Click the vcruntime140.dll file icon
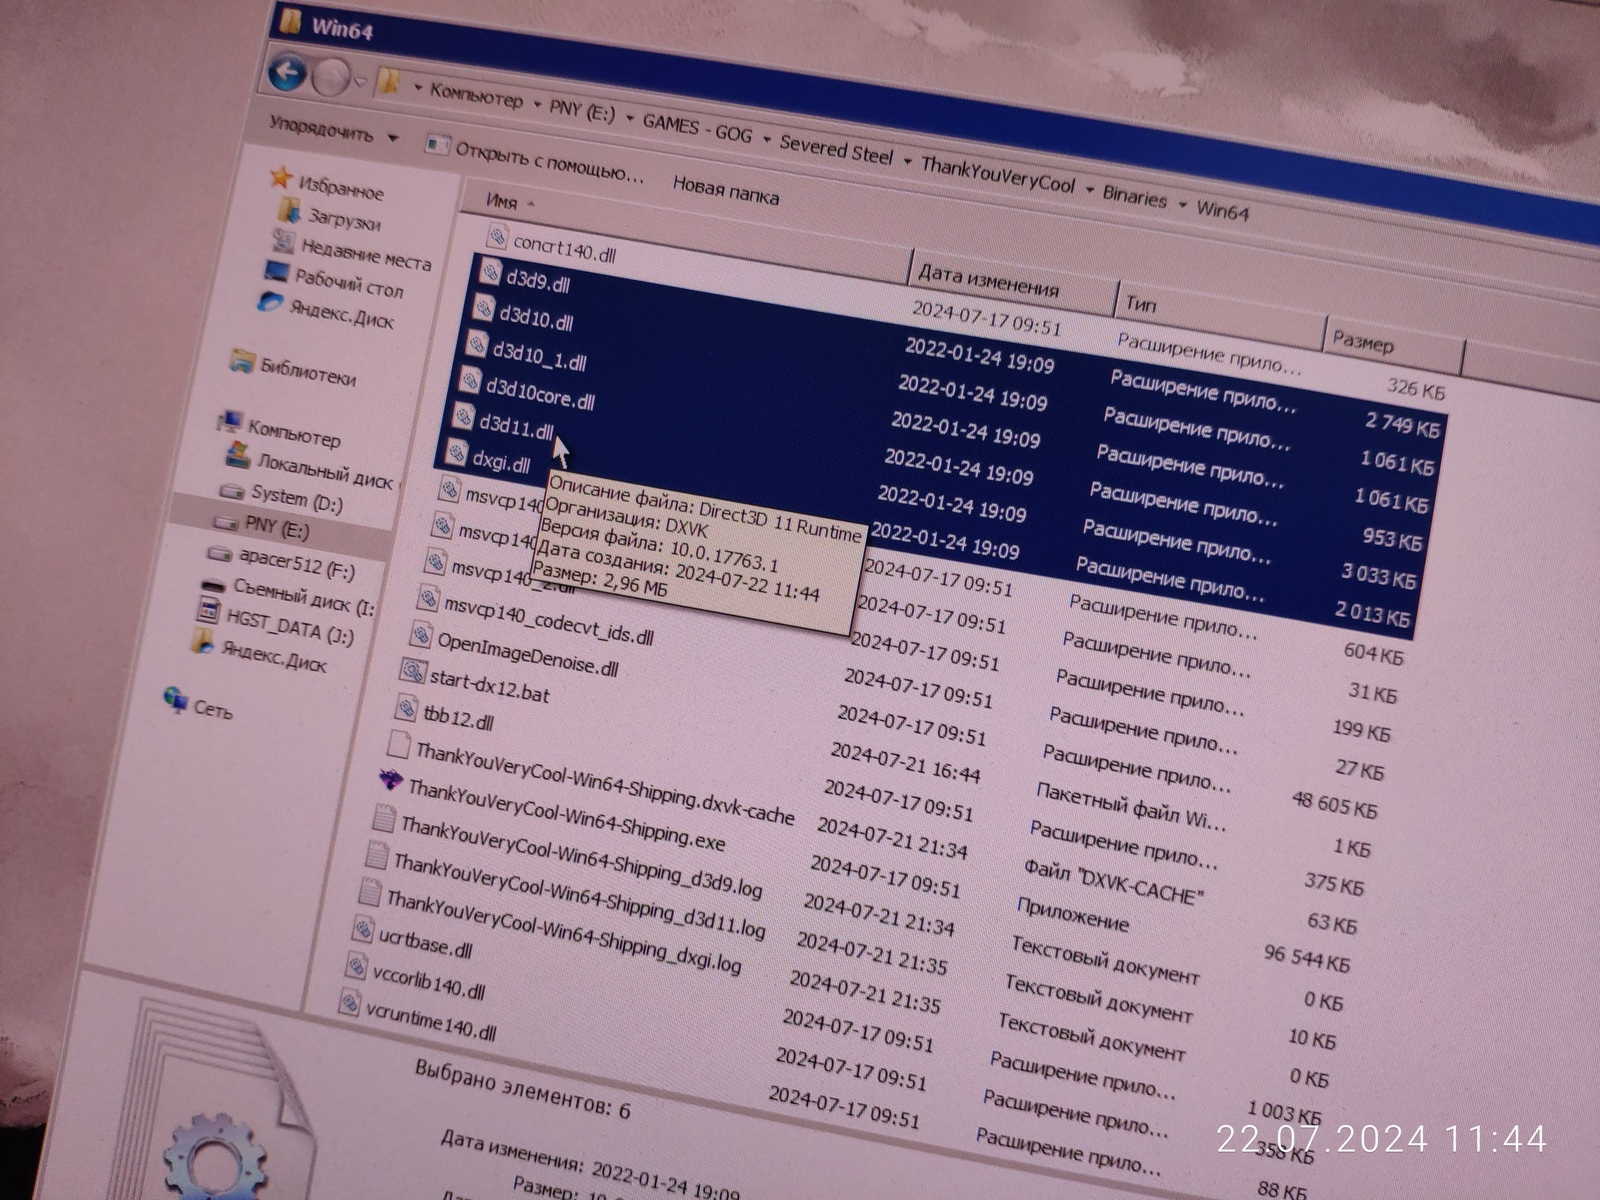Viewport: 1600px width, 1200px height. pyautogui.click(x=349, y=1002)
